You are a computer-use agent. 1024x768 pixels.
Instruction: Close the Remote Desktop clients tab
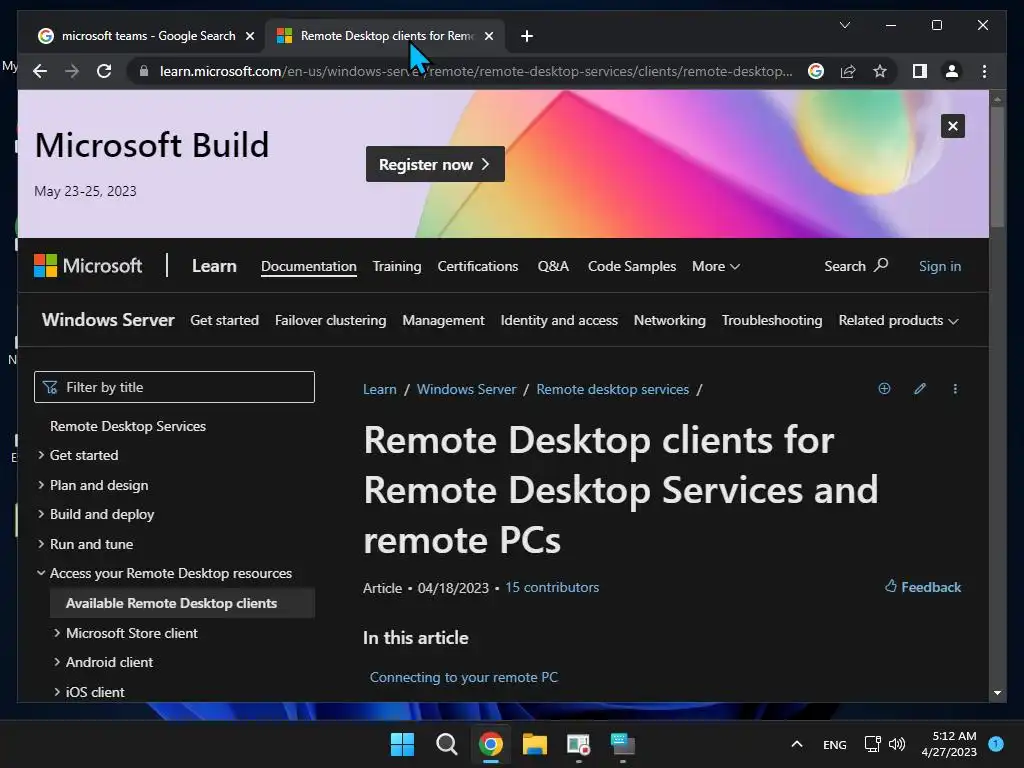click(488, 36)
